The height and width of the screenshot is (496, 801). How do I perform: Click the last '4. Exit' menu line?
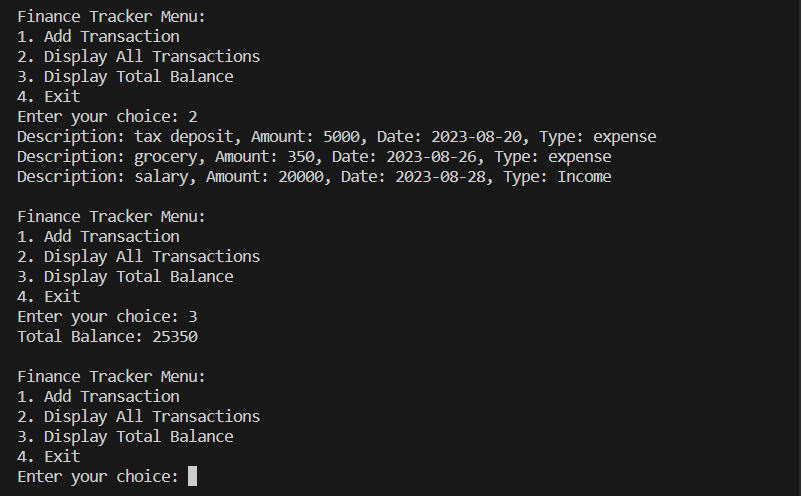tap(49, 456)
